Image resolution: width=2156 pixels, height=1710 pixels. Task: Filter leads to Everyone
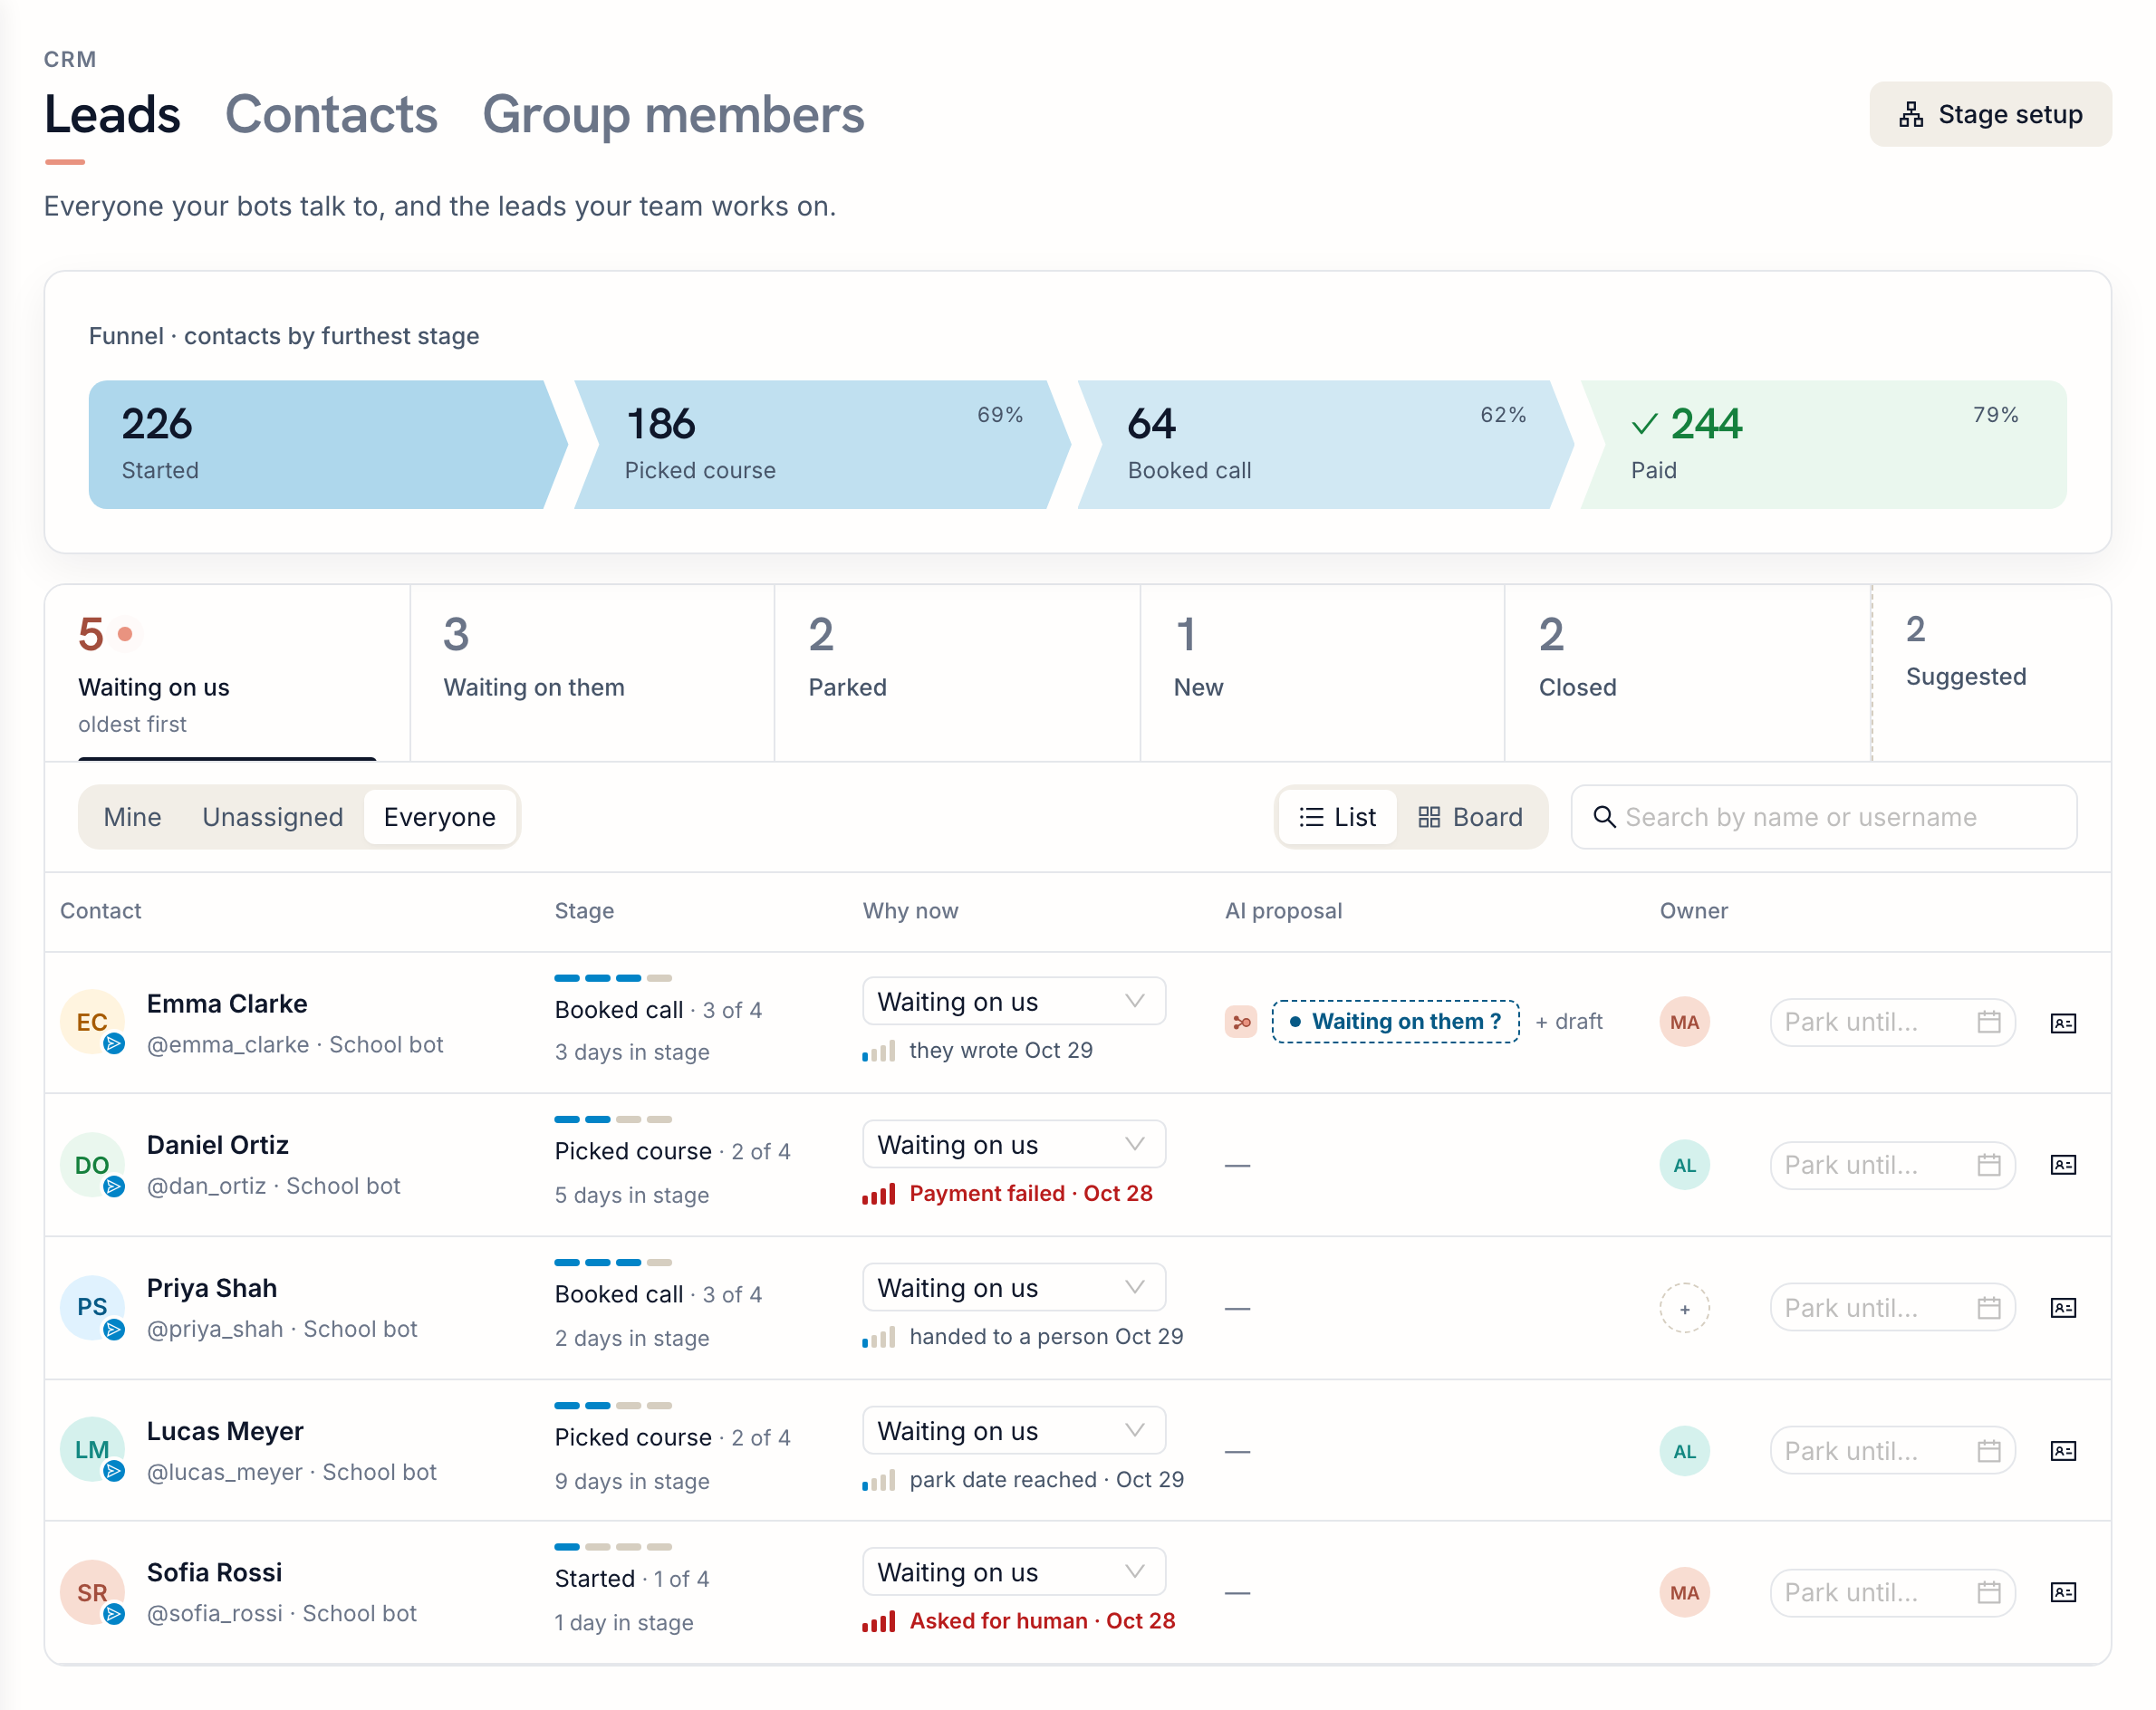(440, 817)
